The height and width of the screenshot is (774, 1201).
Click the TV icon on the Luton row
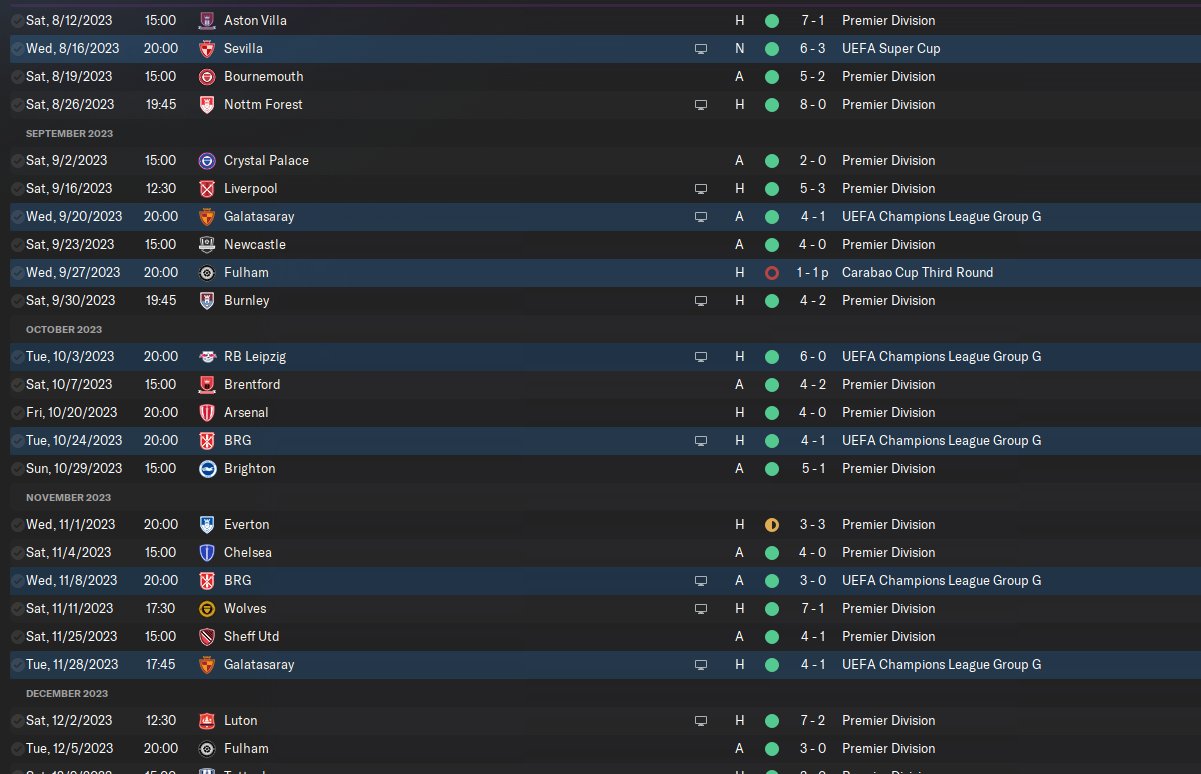click(701, 720)
